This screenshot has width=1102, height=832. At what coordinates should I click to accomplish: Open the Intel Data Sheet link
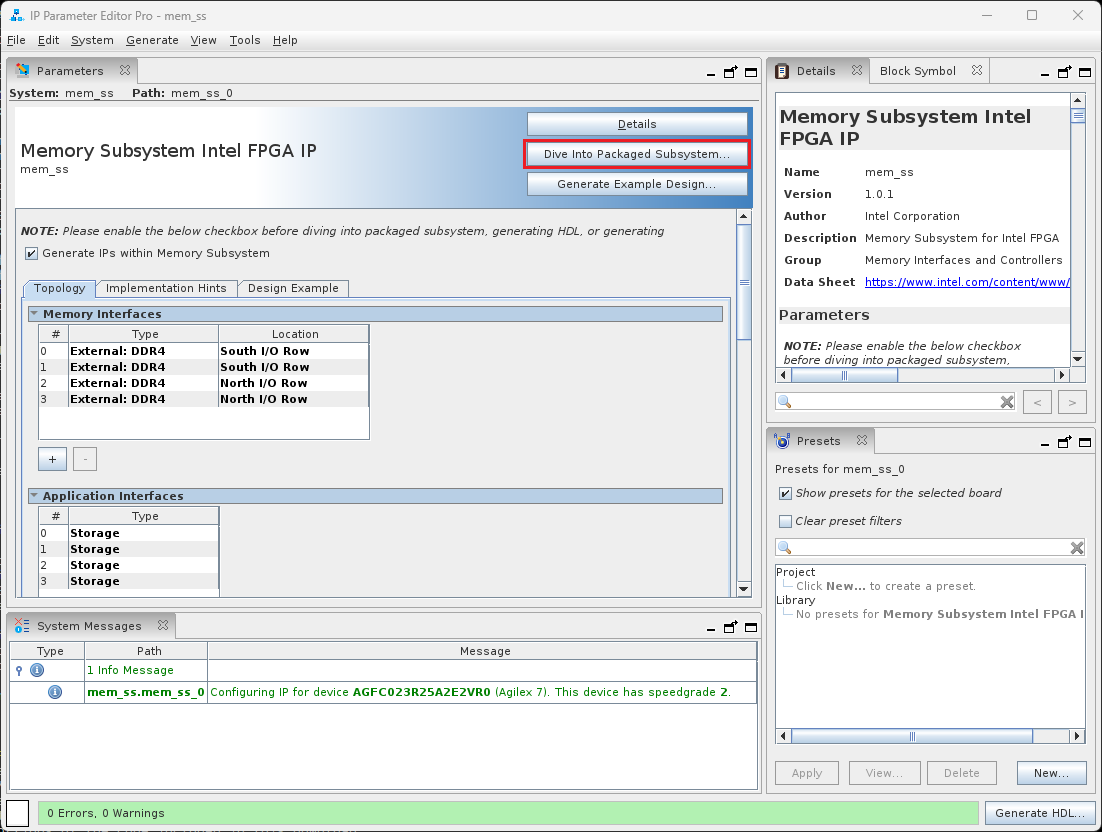(966, 282)
